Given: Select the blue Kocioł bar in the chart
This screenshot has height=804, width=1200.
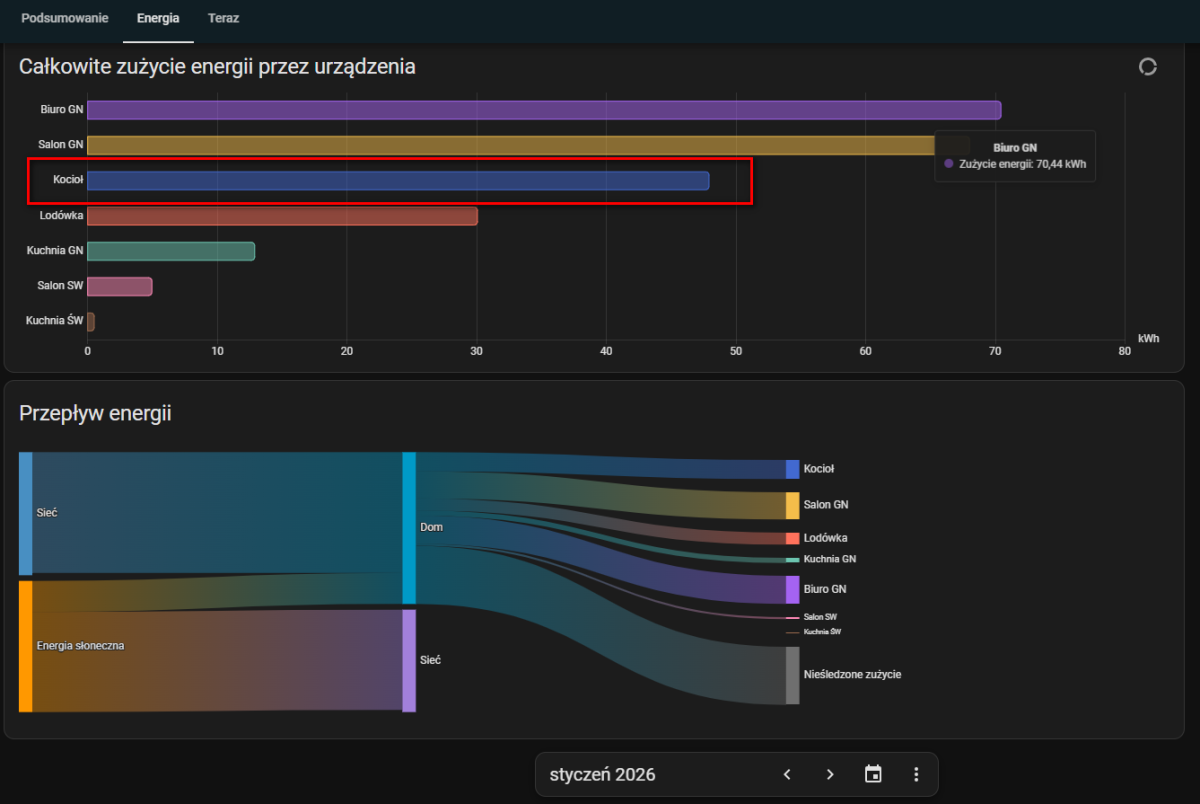Looking at the screenshot, I should tap(398, 181).
